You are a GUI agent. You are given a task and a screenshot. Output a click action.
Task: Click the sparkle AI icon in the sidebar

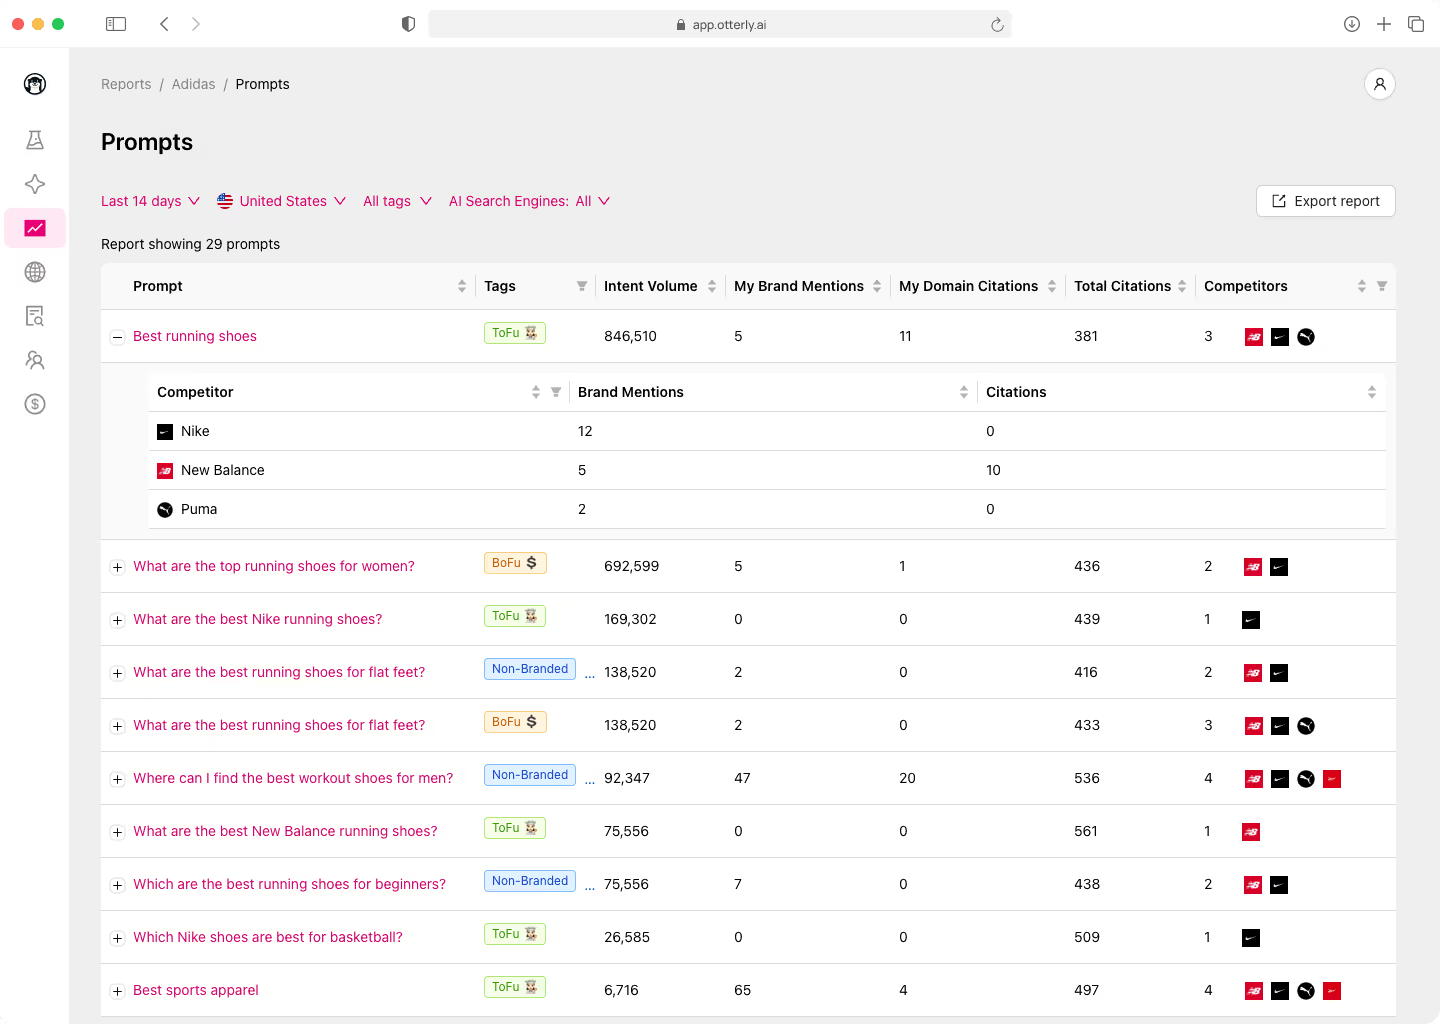[x=35, y=184]
